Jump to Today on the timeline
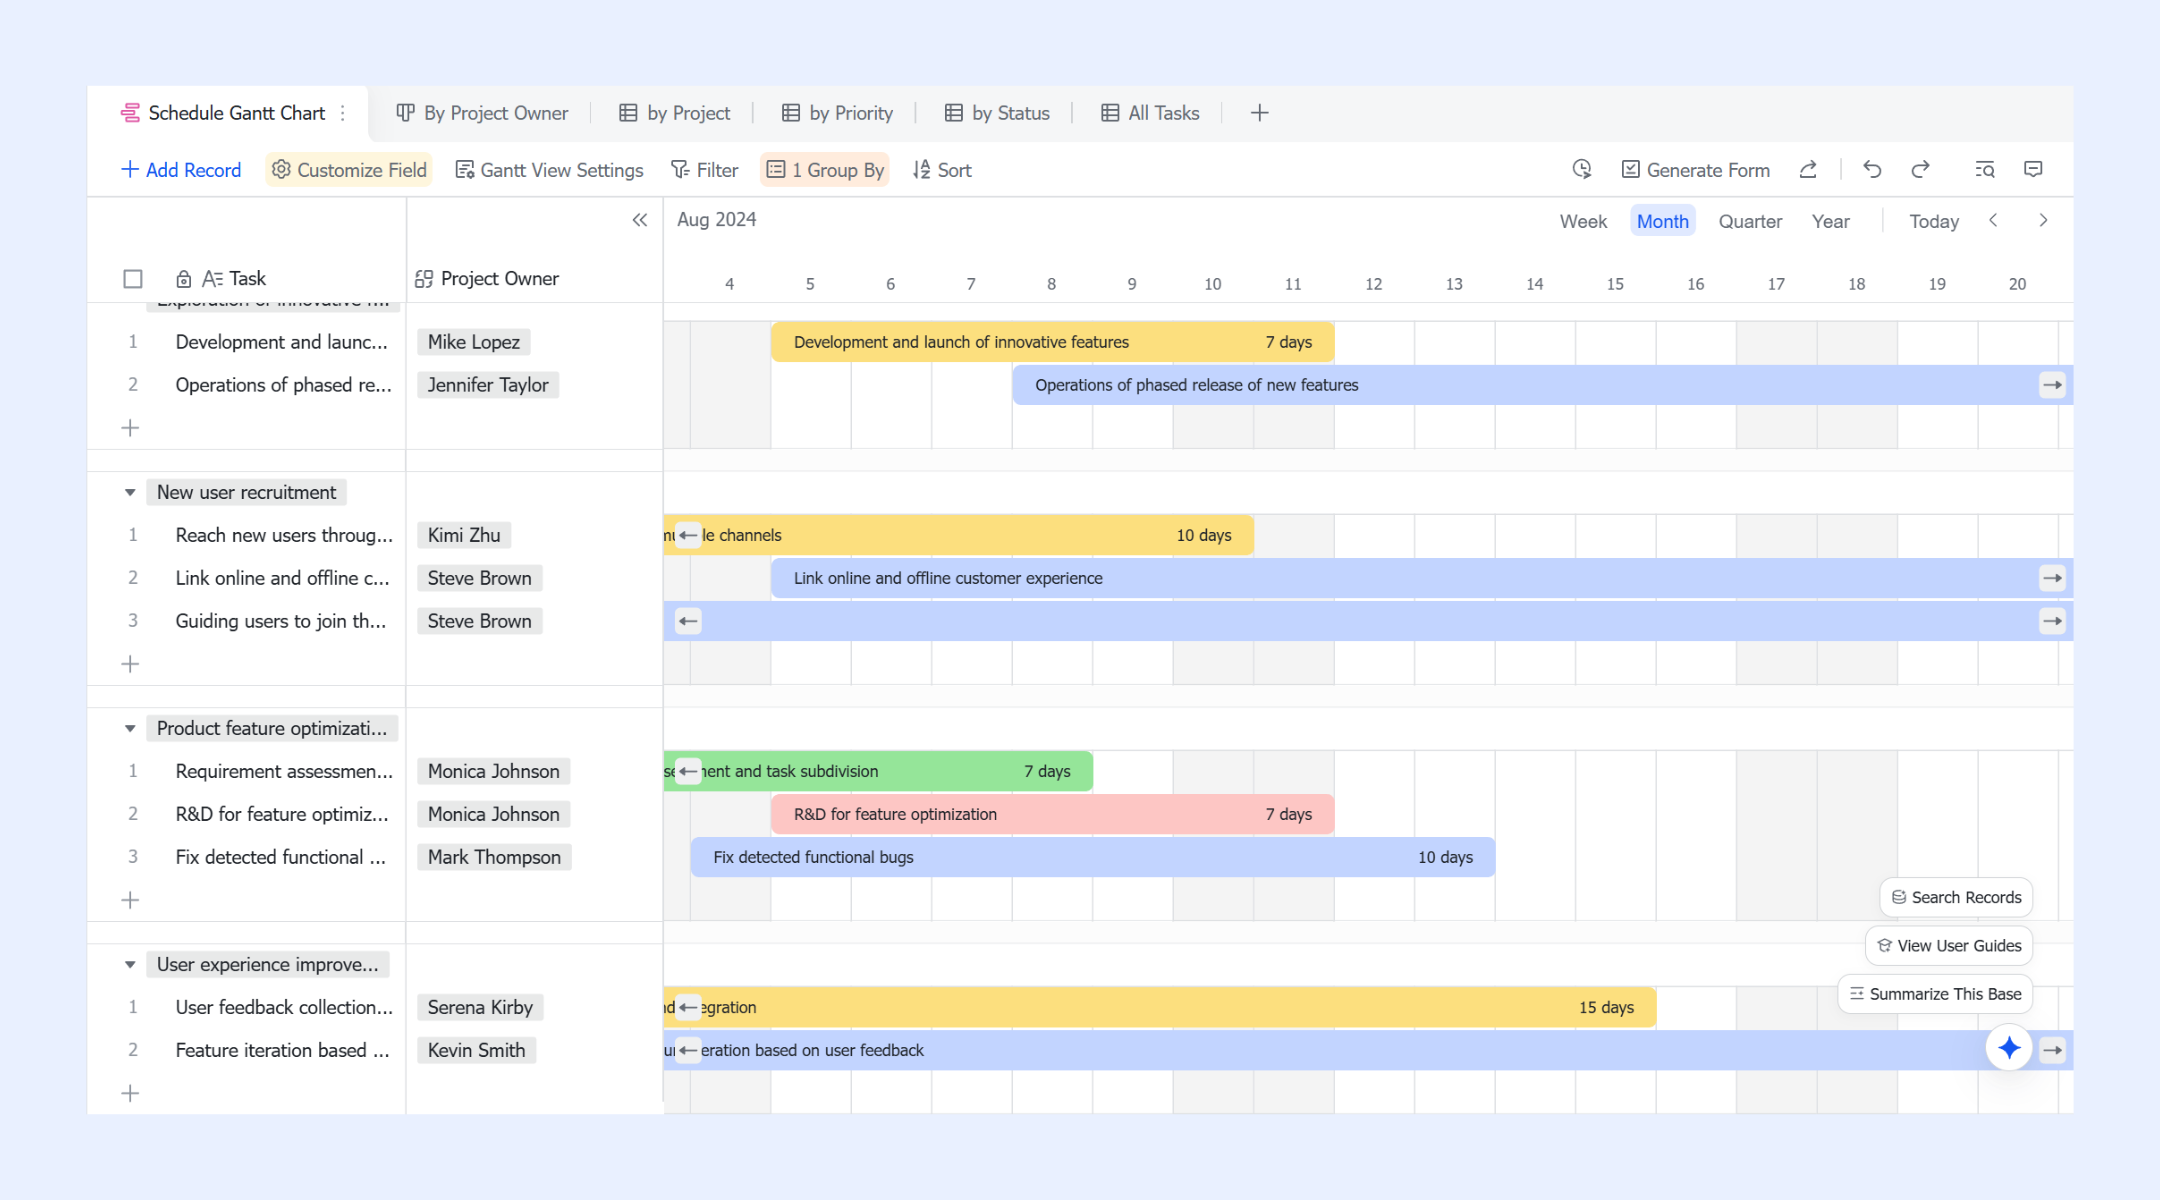2160x1200 pixels. 1934,221
